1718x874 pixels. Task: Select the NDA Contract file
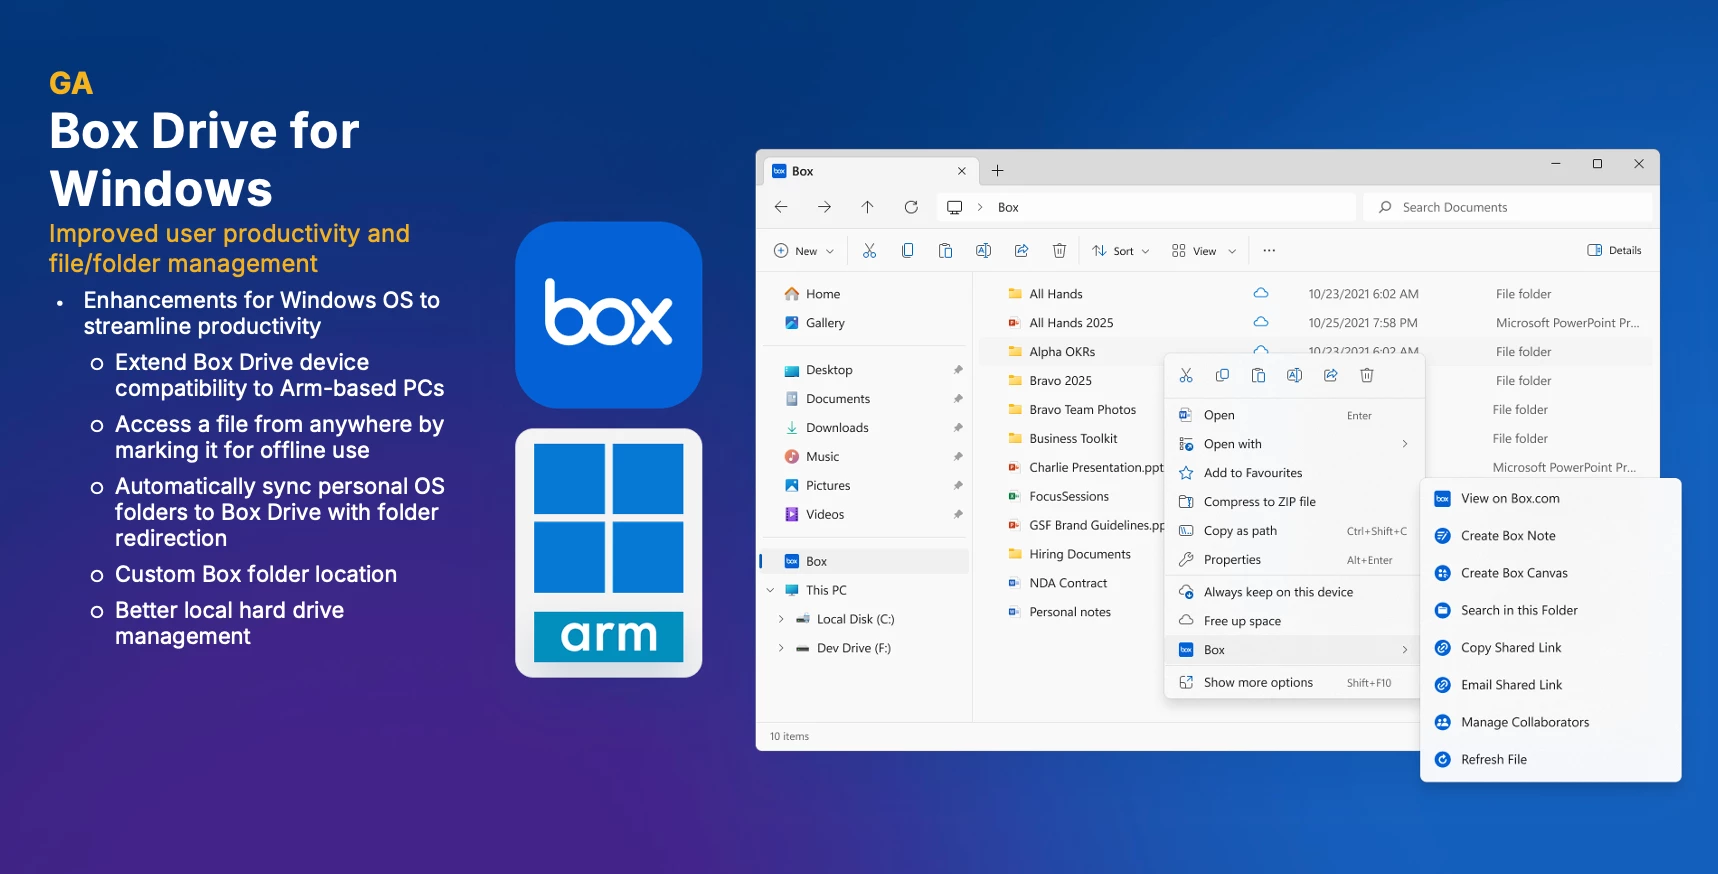click(1068, 583)
